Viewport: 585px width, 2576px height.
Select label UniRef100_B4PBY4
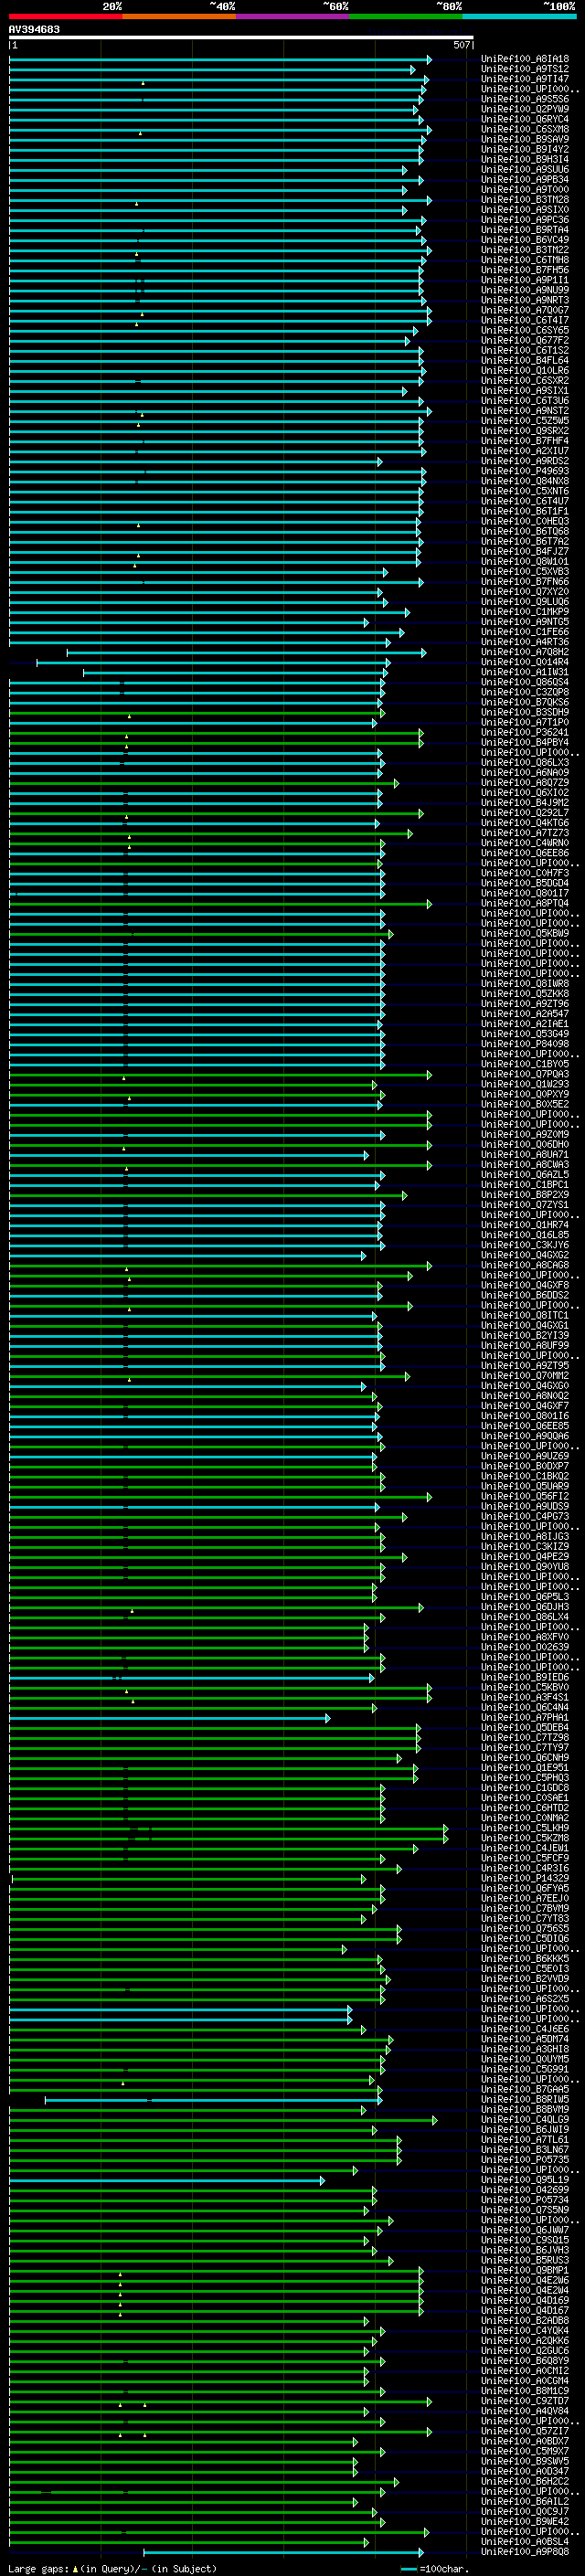point(525,743)
